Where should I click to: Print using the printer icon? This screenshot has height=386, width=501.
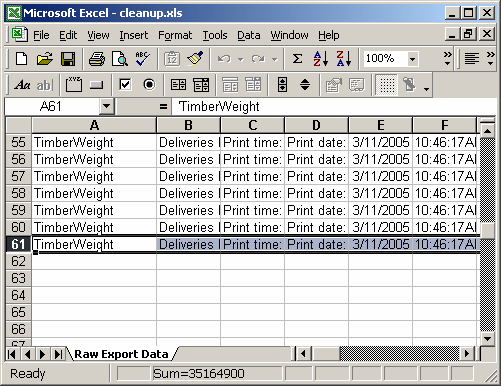[x=97, y=59]
